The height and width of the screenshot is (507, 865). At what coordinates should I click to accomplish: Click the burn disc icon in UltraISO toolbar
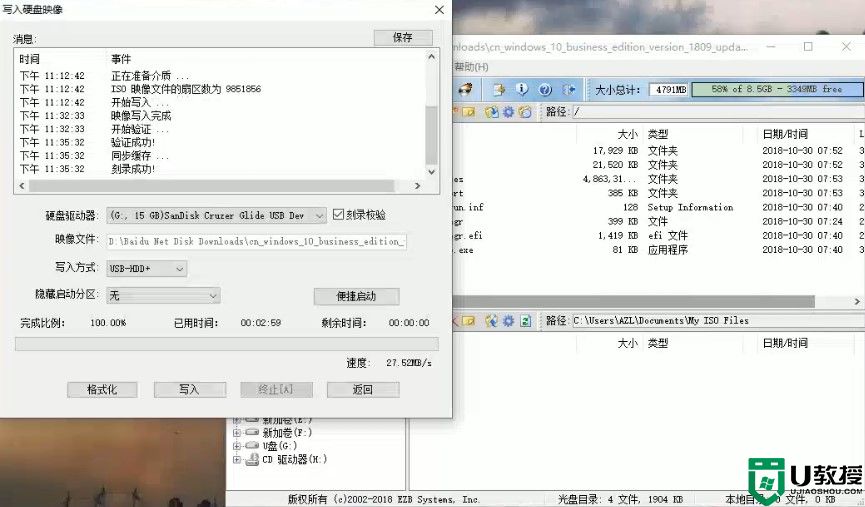tap(466, 89)
